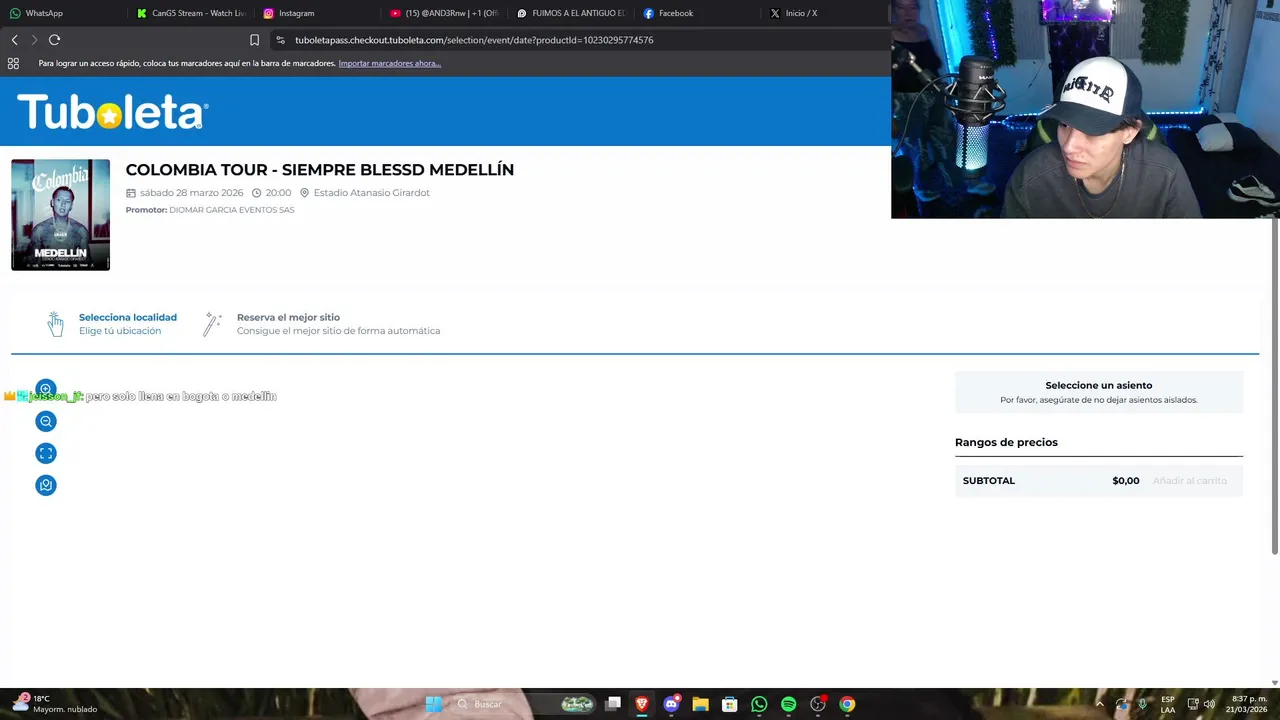1280x720 pixels.
Task: Click the microphone tray icon
Action: [1142, 704]
